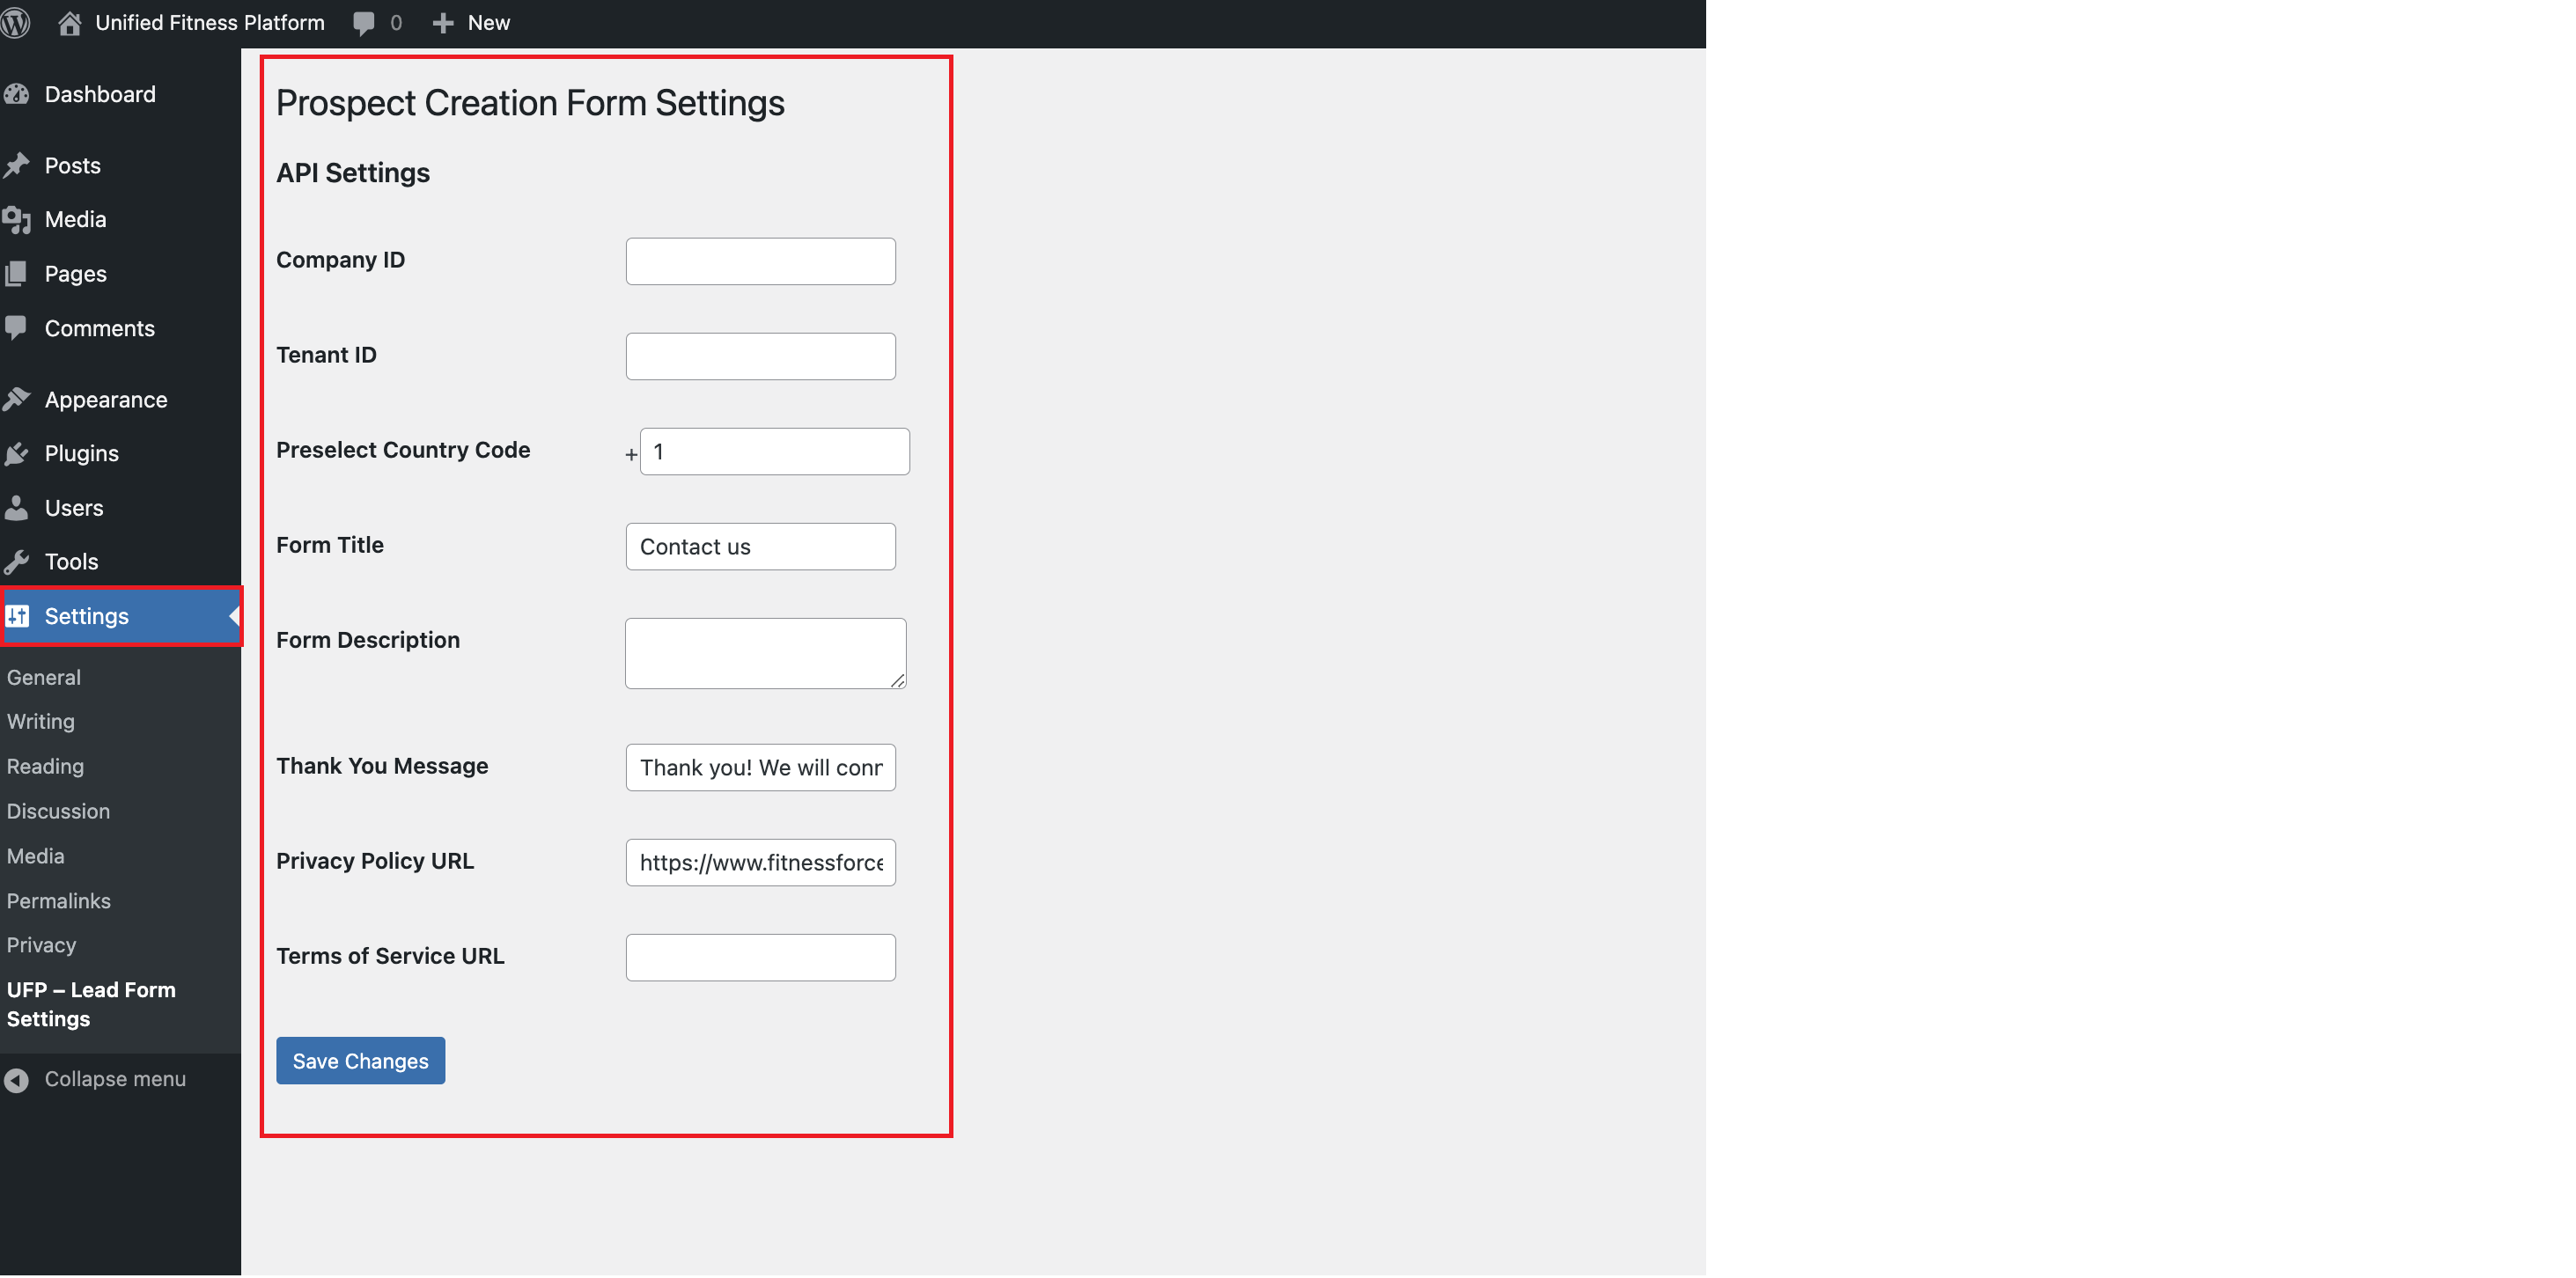Click the Form Description textarea
This screenshot has width=2576, height=1278.
coord(765,653)
